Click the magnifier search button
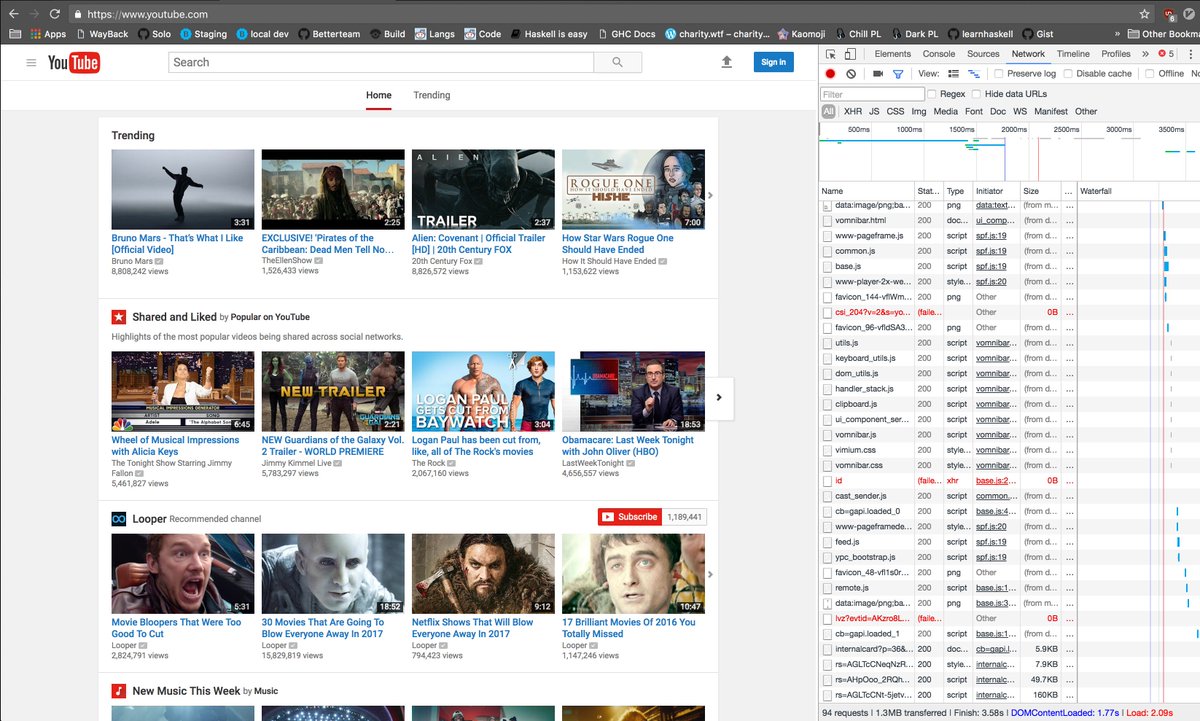The height and width of the screenshot is (721, 1200). pyautogui.click(x=618, y=62)
